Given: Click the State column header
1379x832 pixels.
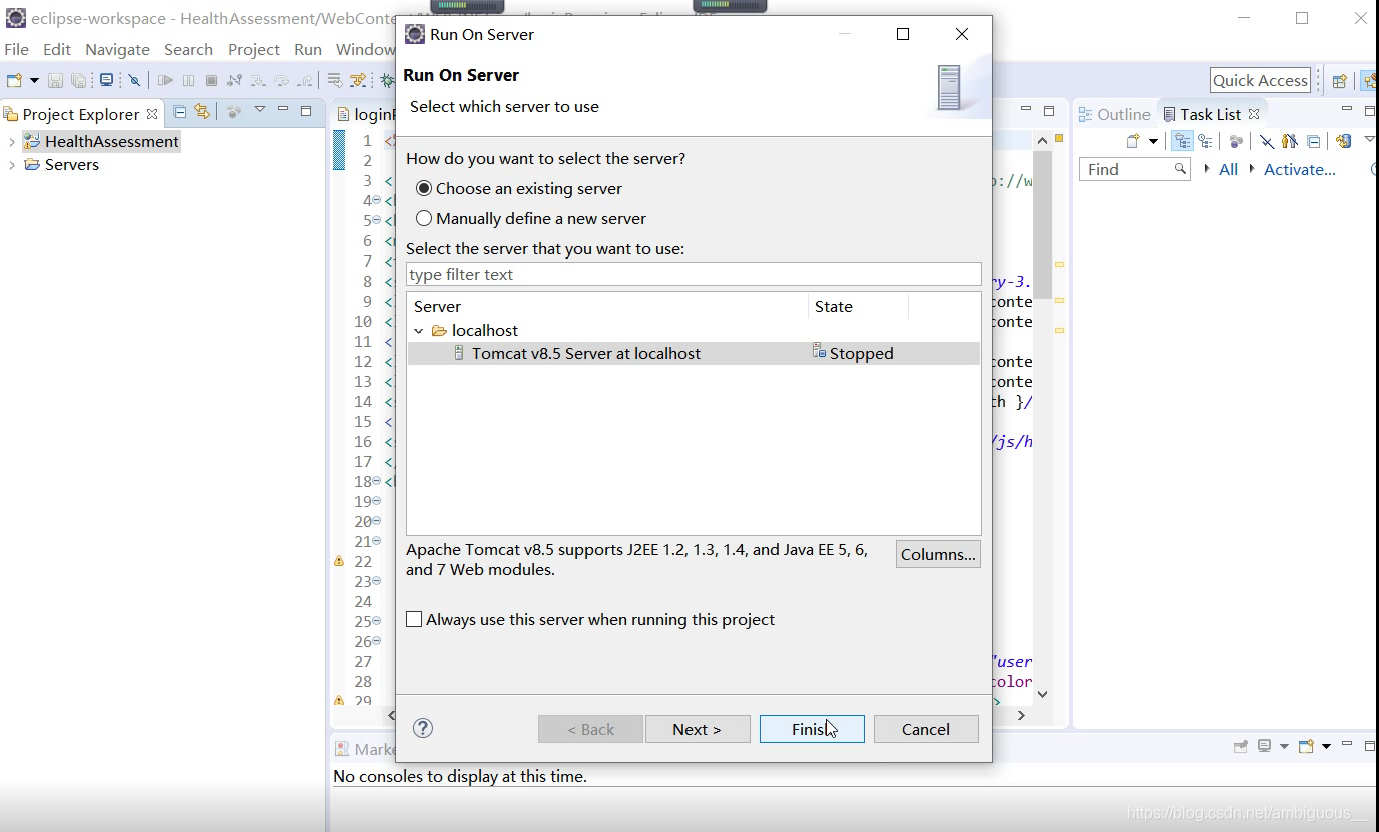Looking at the screenshot, I should (x=858, y=306).
